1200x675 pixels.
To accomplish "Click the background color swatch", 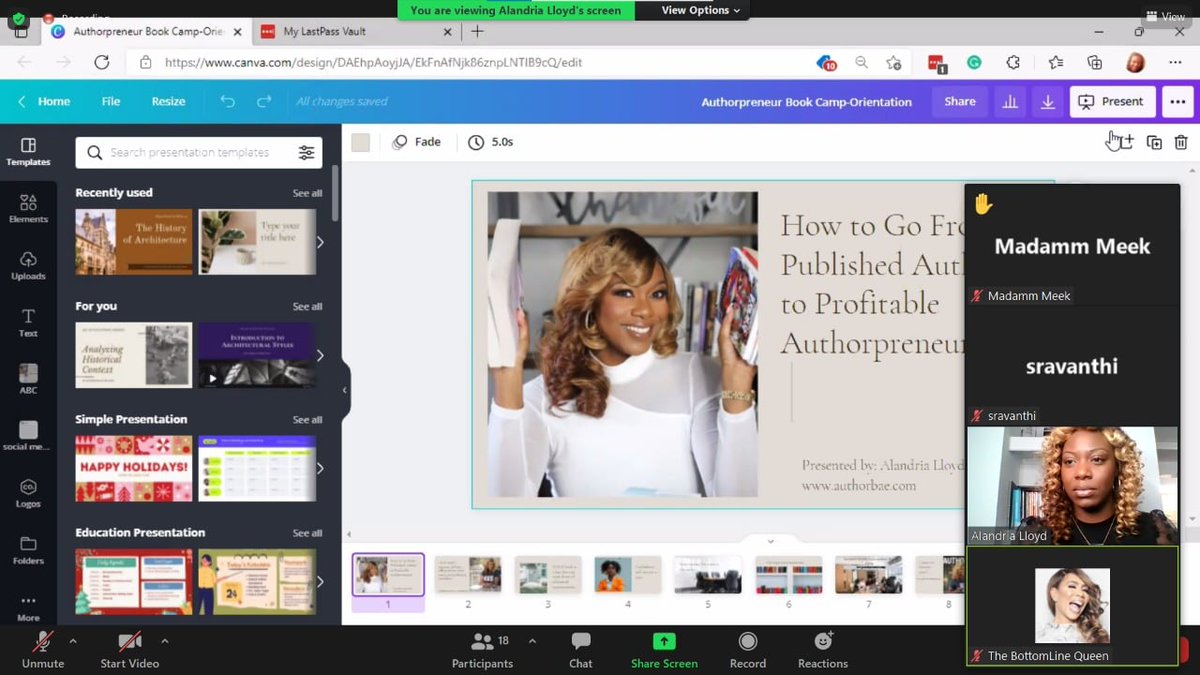I will tap(361, 142).
